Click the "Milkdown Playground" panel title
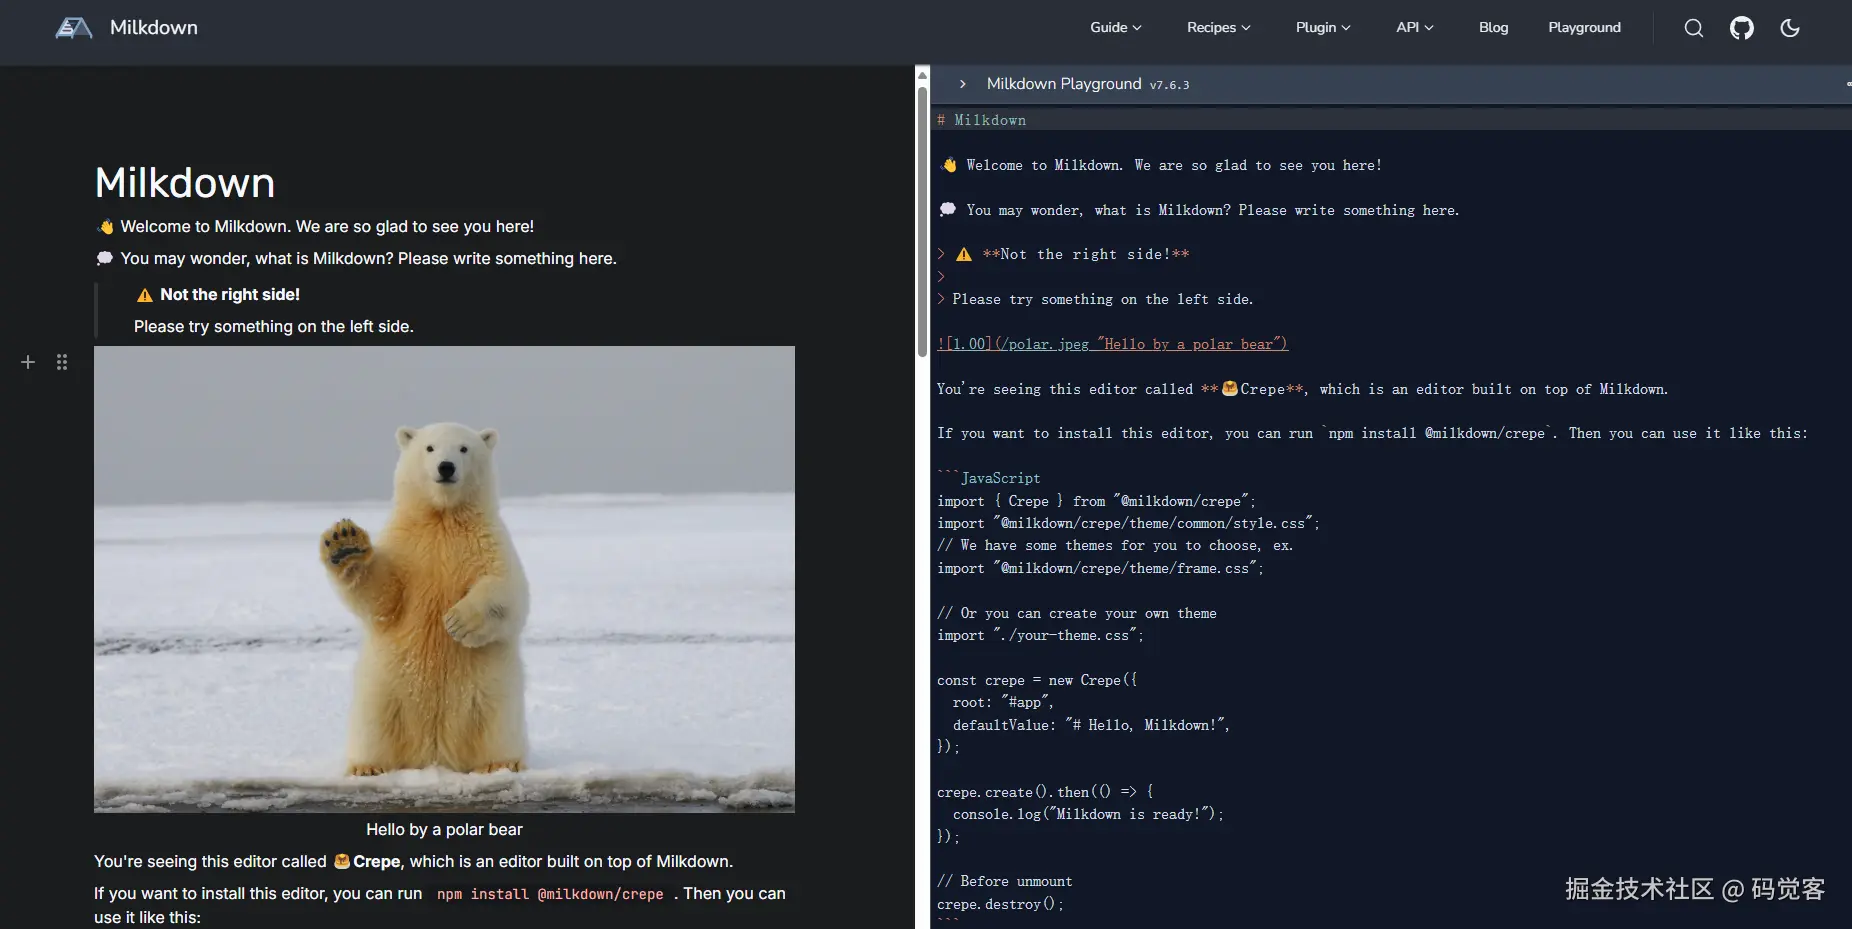Screen dimensions: 1852x929 (x=1064, y=84)
